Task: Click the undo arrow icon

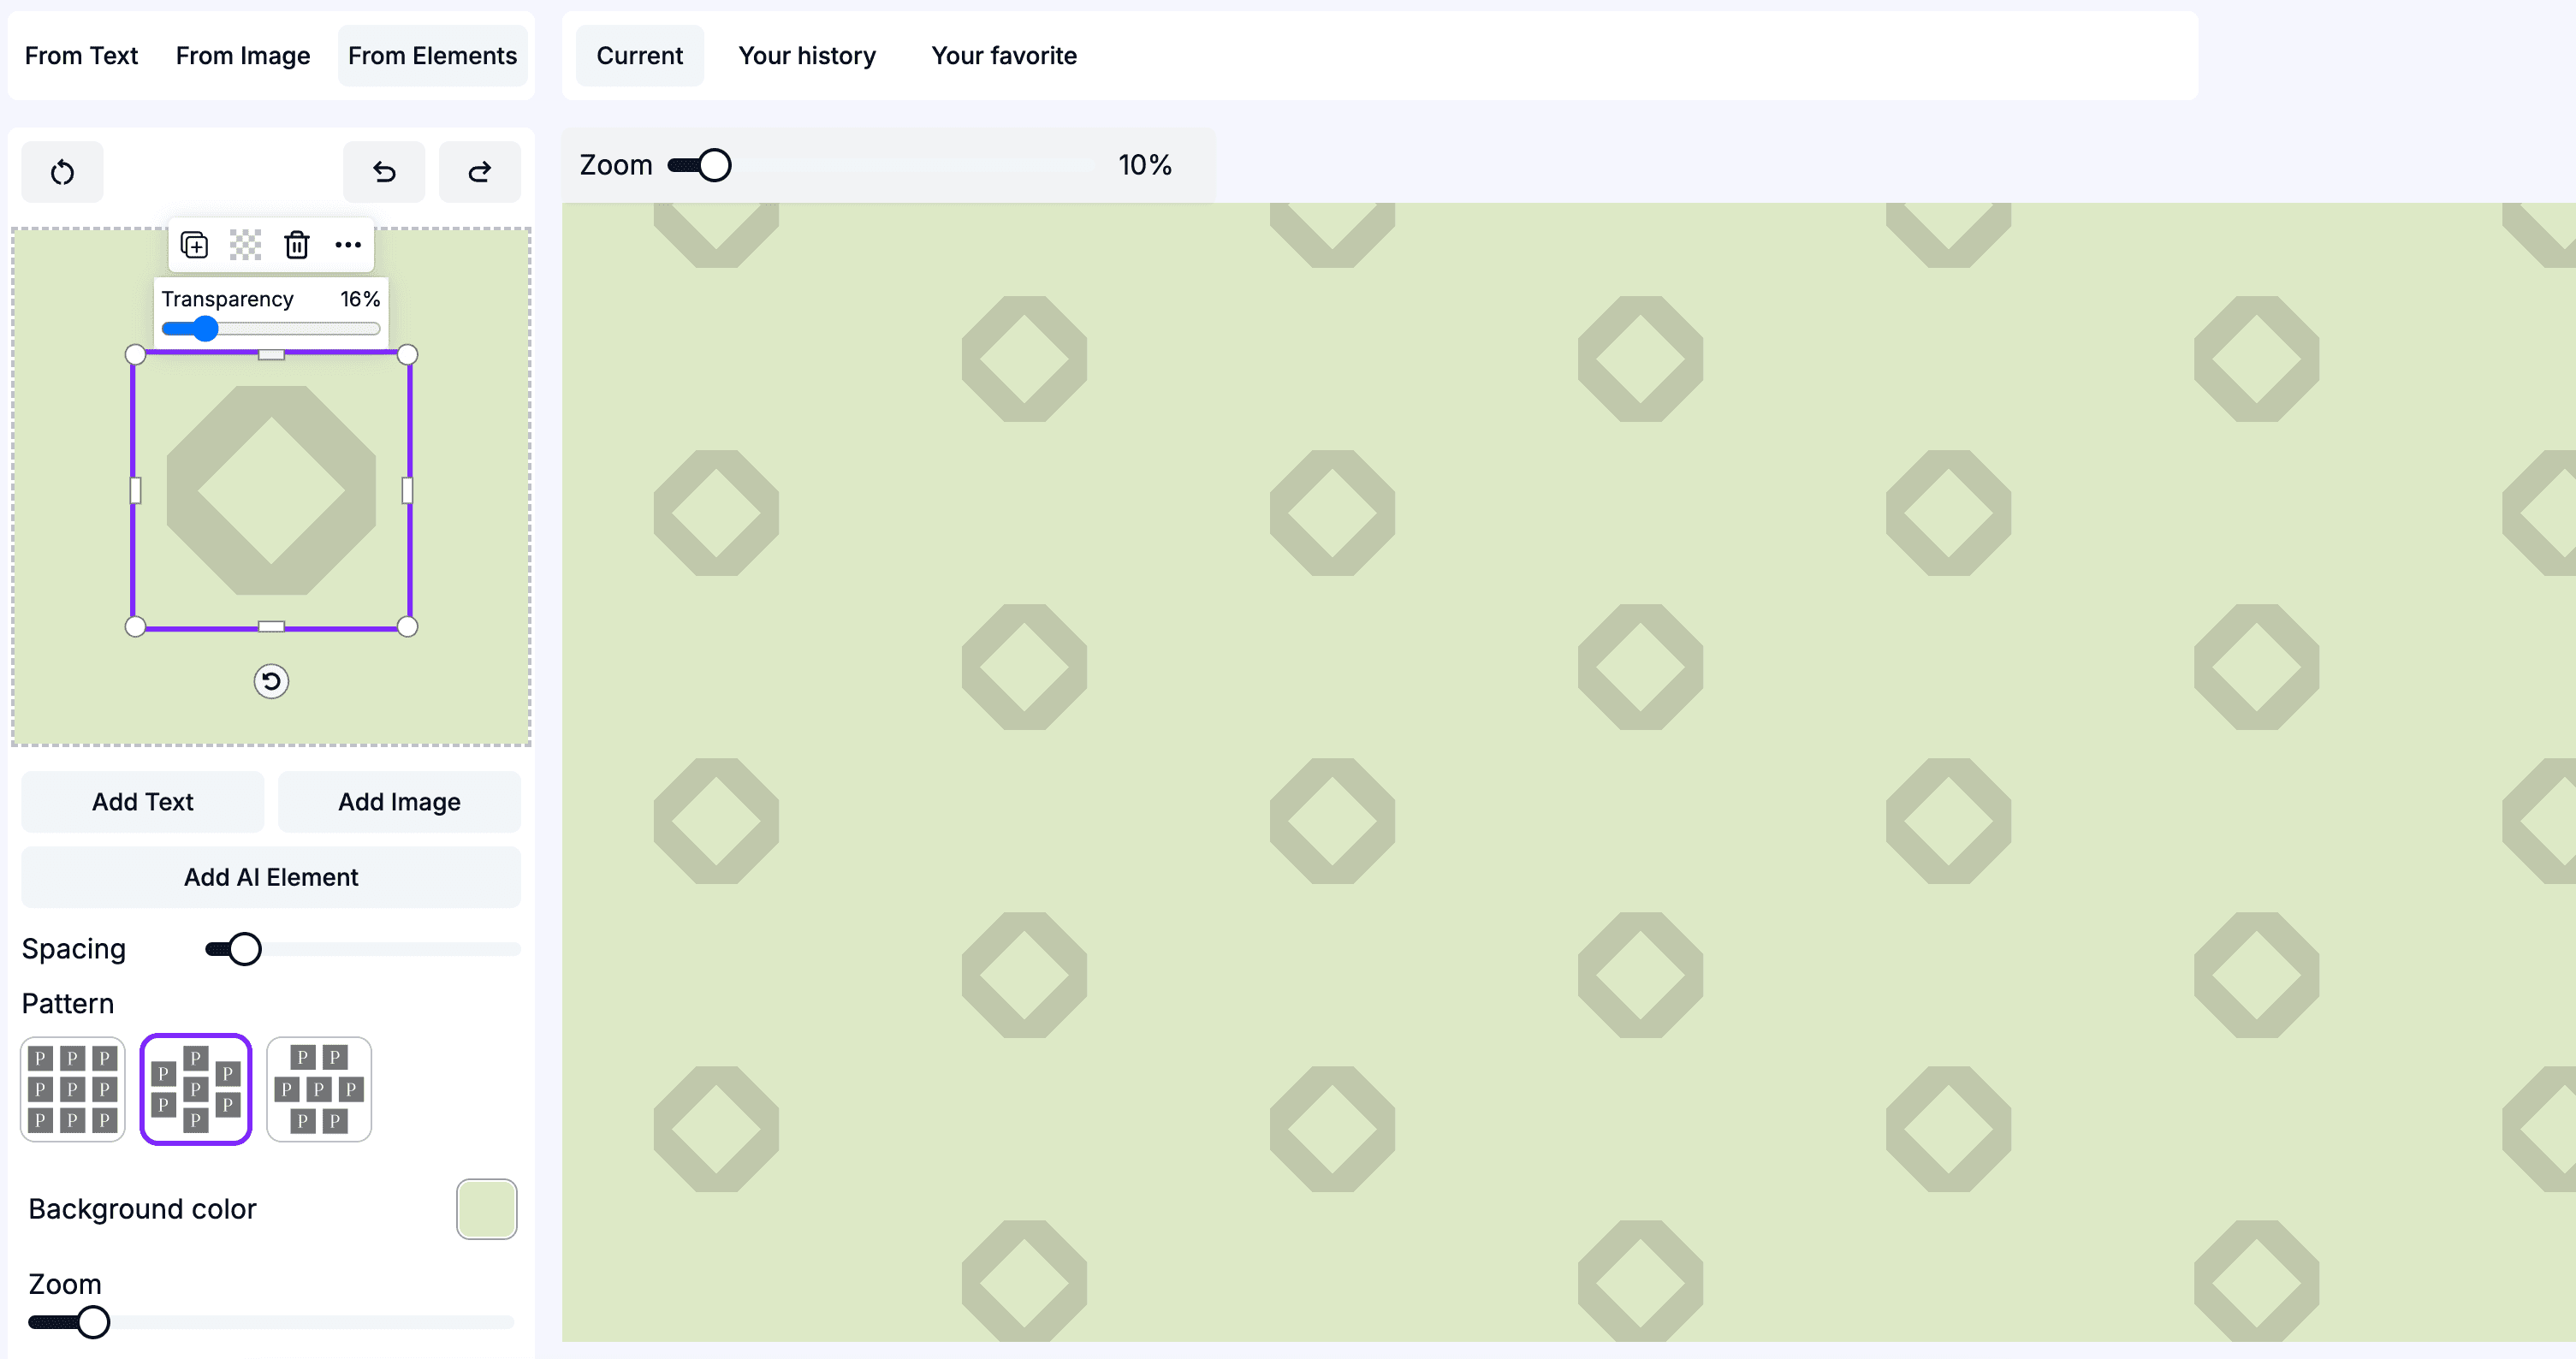Action: click(384, 172)
